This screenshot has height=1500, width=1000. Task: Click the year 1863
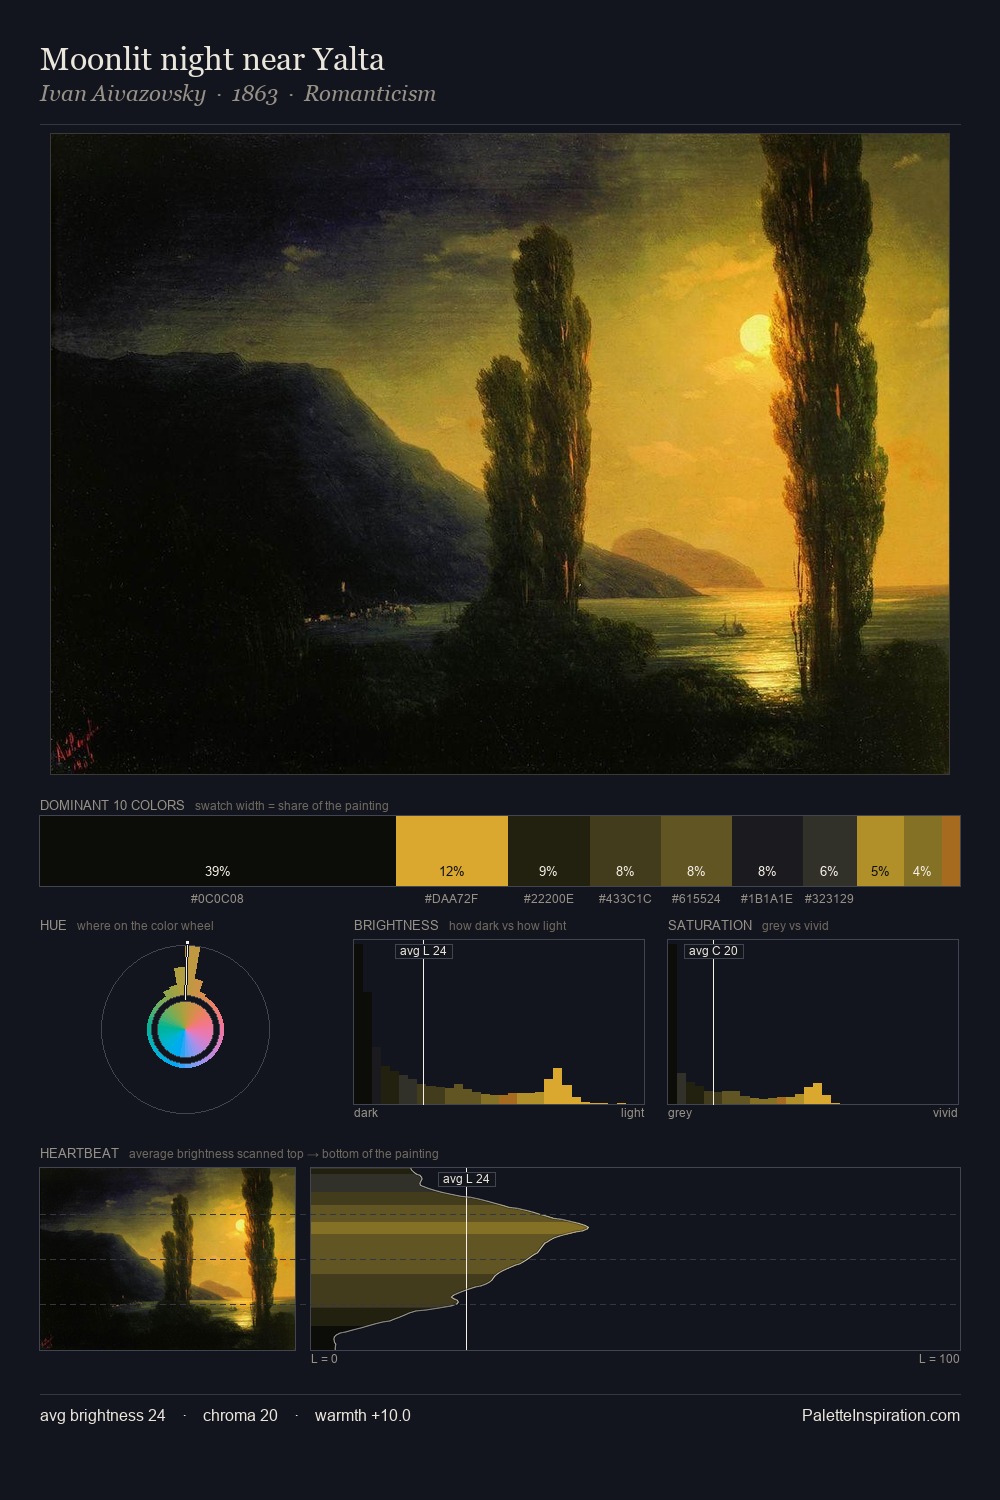point(255,94)
